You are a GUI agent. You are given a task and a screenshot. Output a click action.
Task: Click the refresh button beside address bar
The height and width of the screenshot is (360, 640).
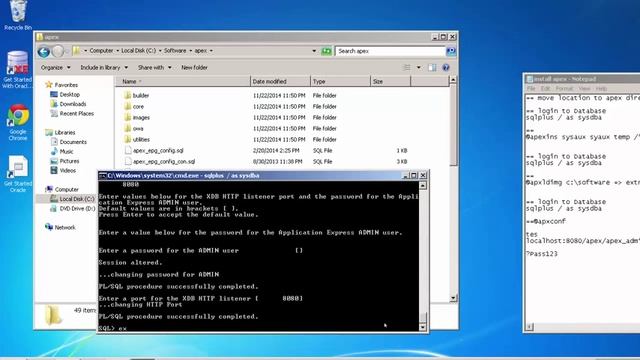326,51
